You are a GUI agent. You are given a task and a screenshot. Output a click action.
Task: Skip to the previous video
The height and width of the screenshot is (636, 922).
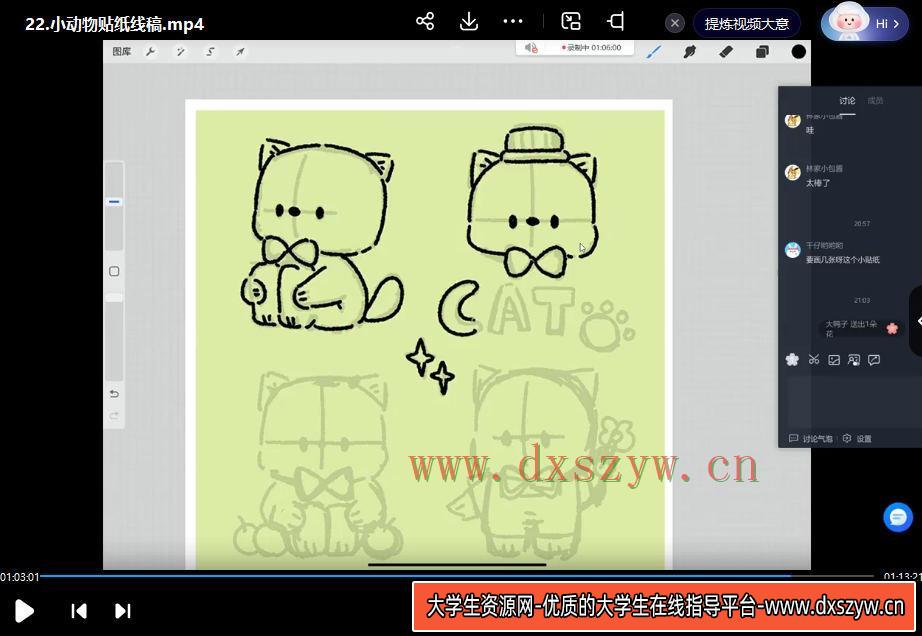point(79,611)
